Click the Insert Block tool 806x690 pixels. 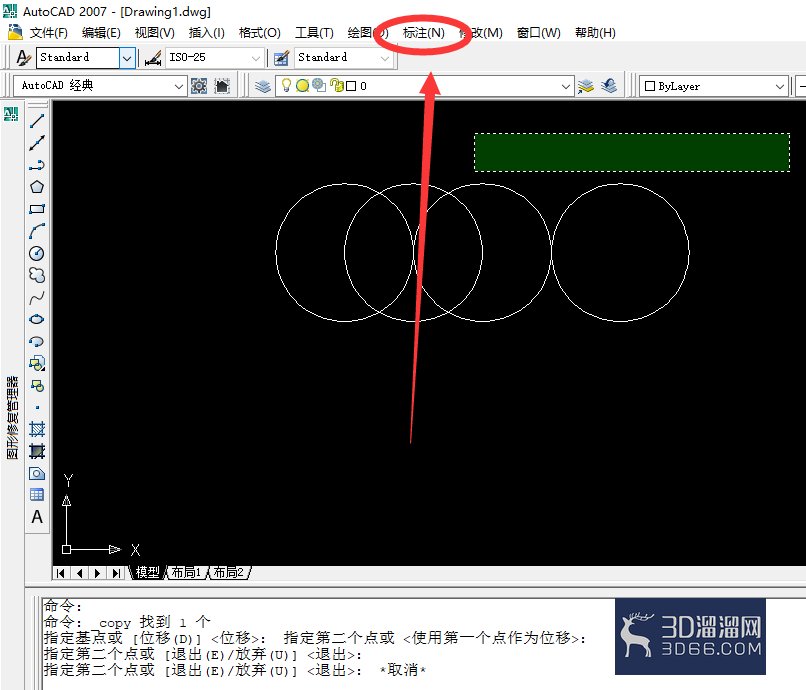37,364
